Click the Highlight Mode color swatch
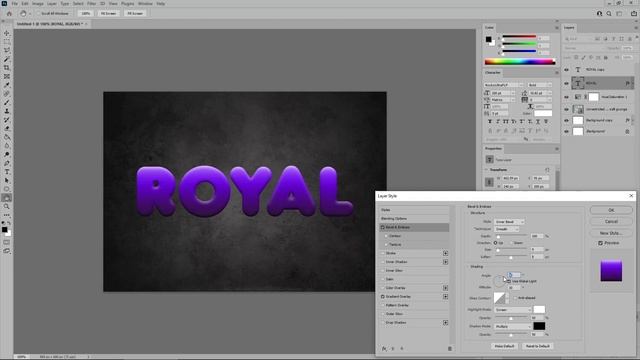The image size is (640, 360). pyautogui.click(x=539, y=309)
